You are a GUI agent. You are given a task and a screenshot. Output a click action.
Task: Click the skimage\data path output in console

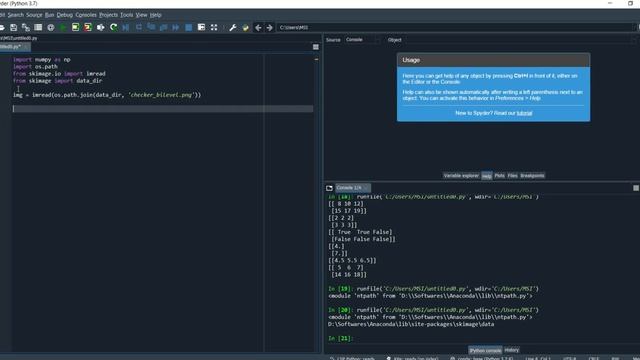pyautogui.click(x=411, y=324)
